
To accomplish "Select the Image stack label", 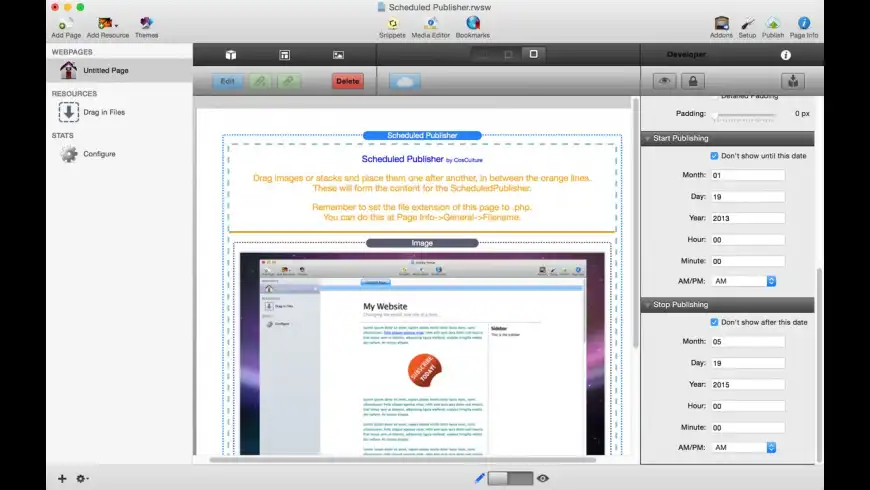I will 422,243.
